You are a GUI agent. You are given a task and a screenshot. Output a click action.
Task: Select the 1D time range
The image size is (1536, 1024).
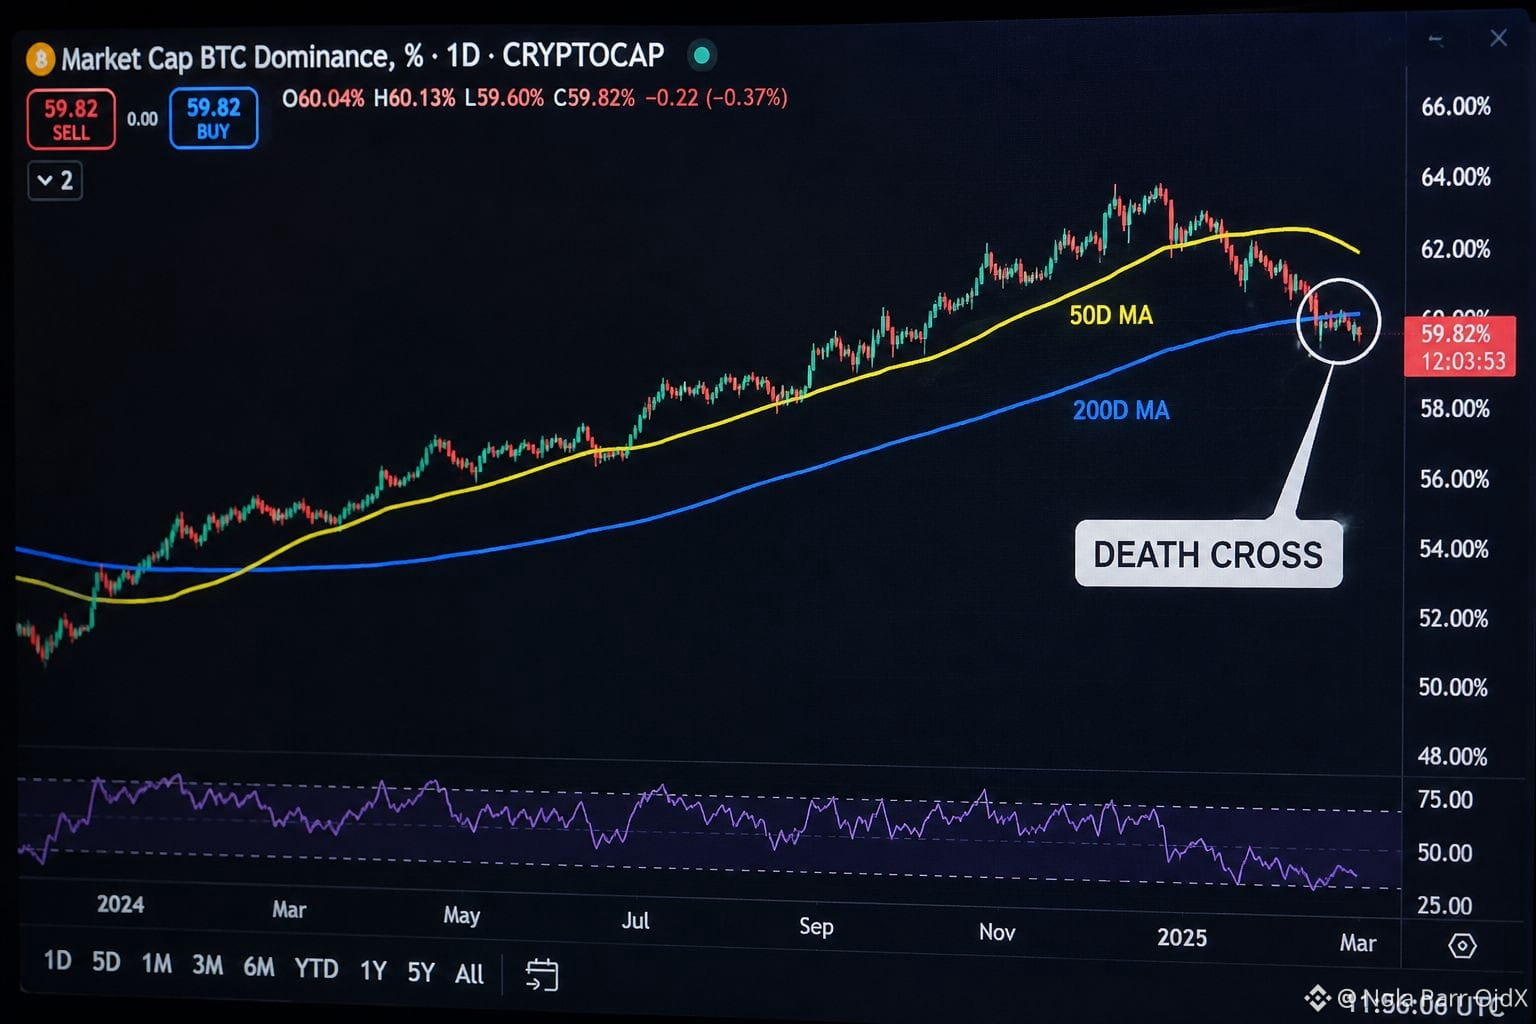[x=58, y=961]
